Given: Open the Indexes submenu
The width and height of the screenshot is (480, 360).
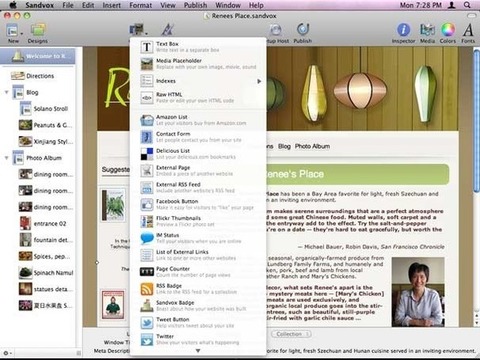Looking at the screenshot, I should [x=198, y=81].
